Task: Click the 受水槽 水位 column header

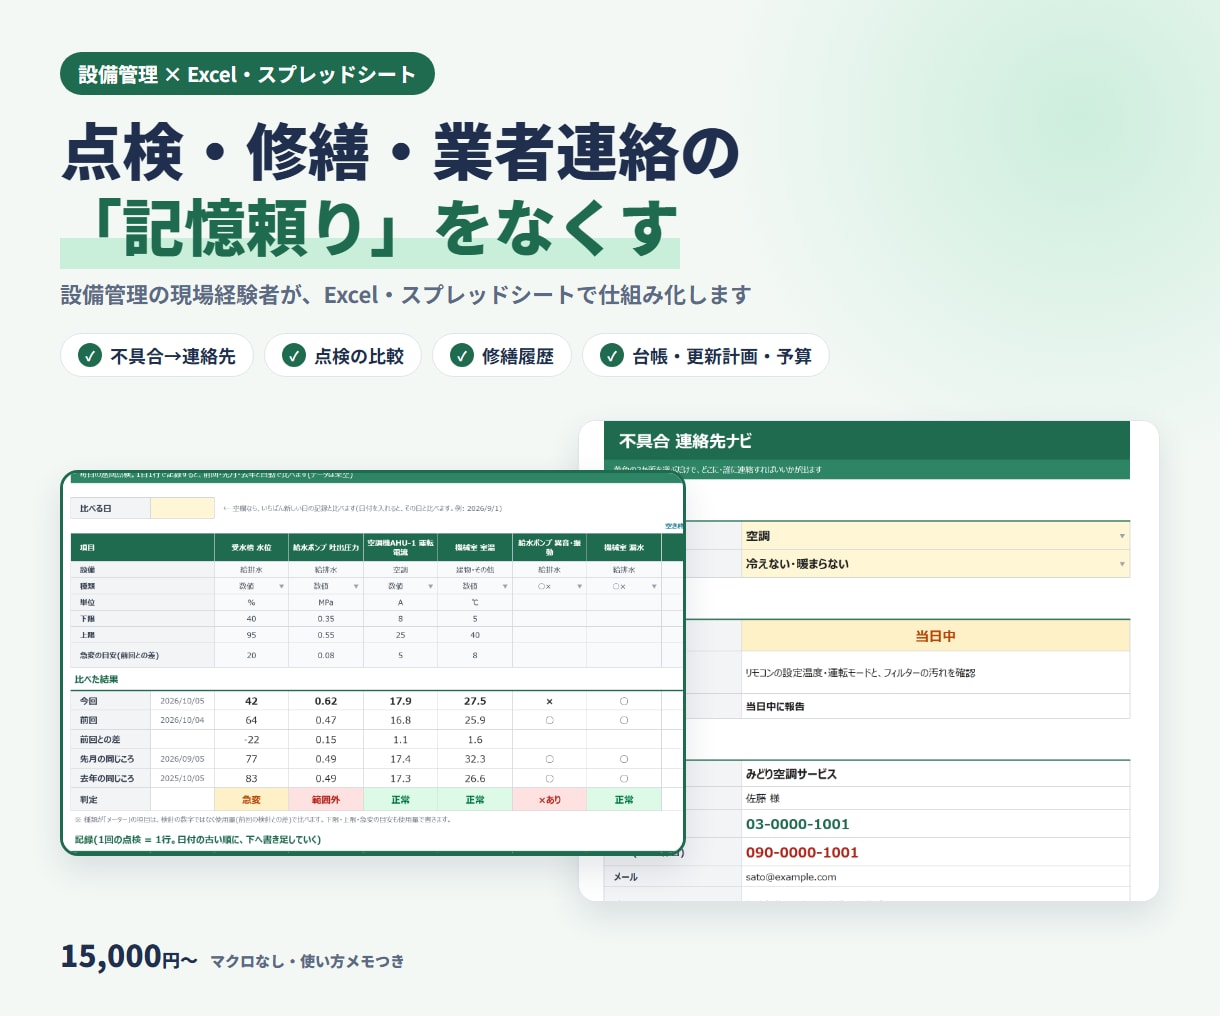Action: (251, 548)
